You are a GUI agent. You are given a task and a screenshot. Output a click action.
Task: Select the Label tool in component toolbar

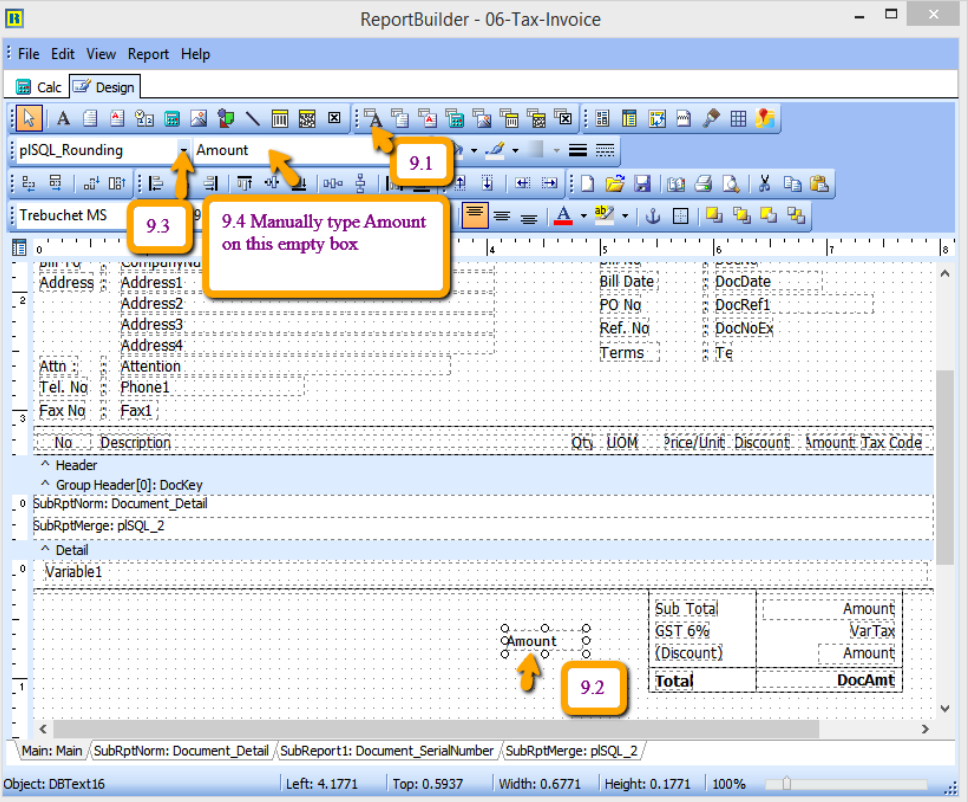(62, 118)
